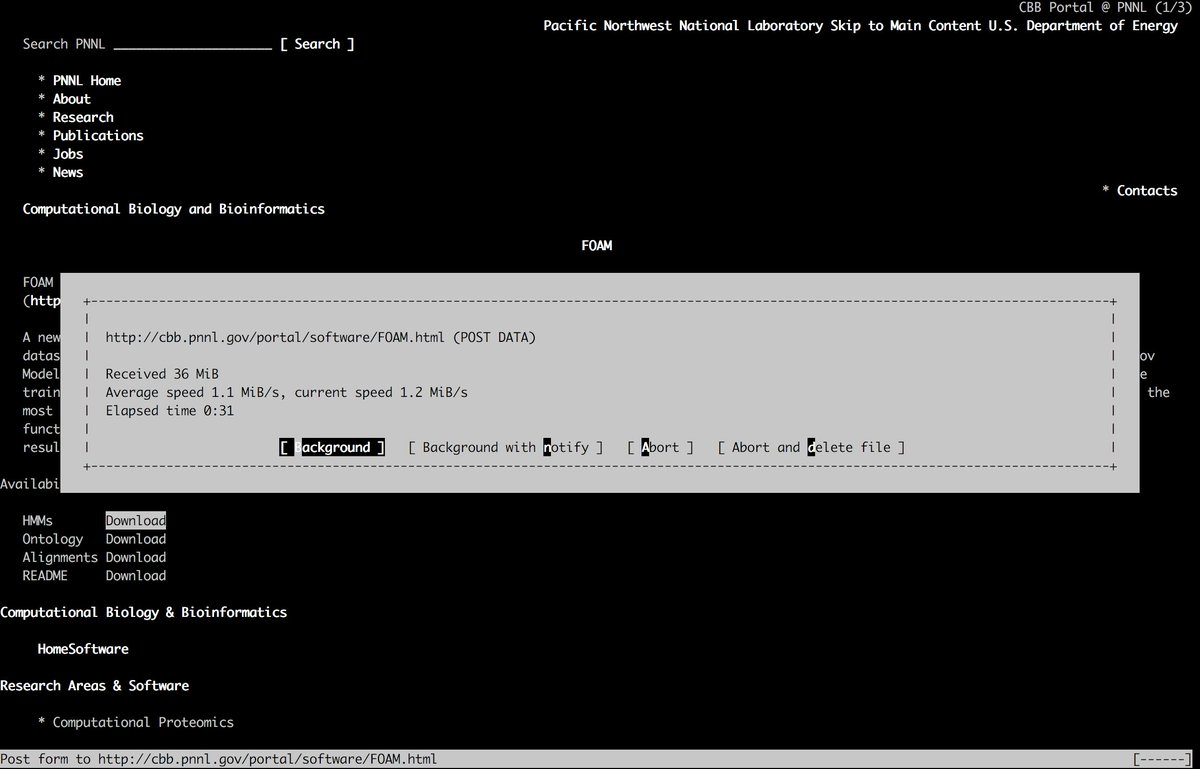Viewport: 1200px width, 769px height.
Task: Click the Abort button
Action: coord(660,447)
